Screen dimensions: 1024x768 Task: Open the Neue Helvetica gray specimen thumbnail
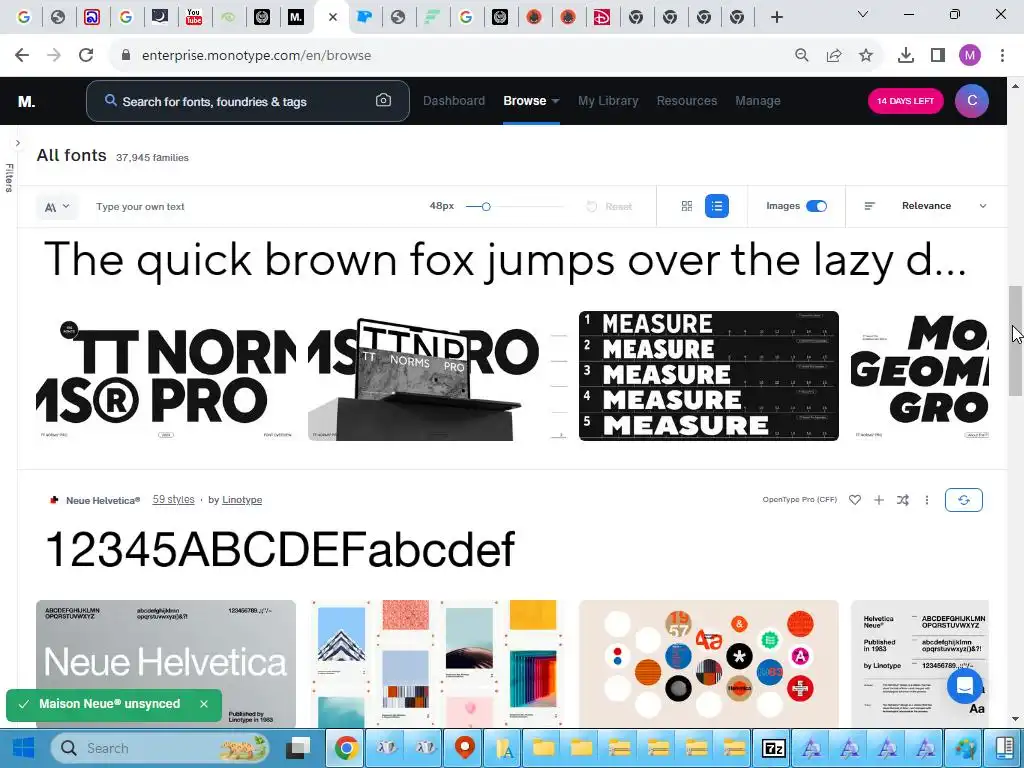click(166, 664)
